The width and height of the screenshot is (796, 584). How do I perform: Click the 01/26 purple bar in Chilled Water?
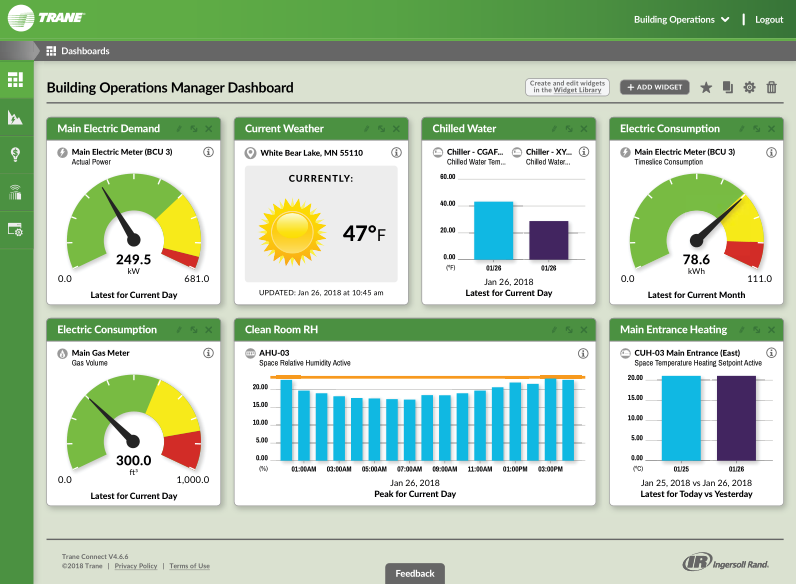[548, 240]
